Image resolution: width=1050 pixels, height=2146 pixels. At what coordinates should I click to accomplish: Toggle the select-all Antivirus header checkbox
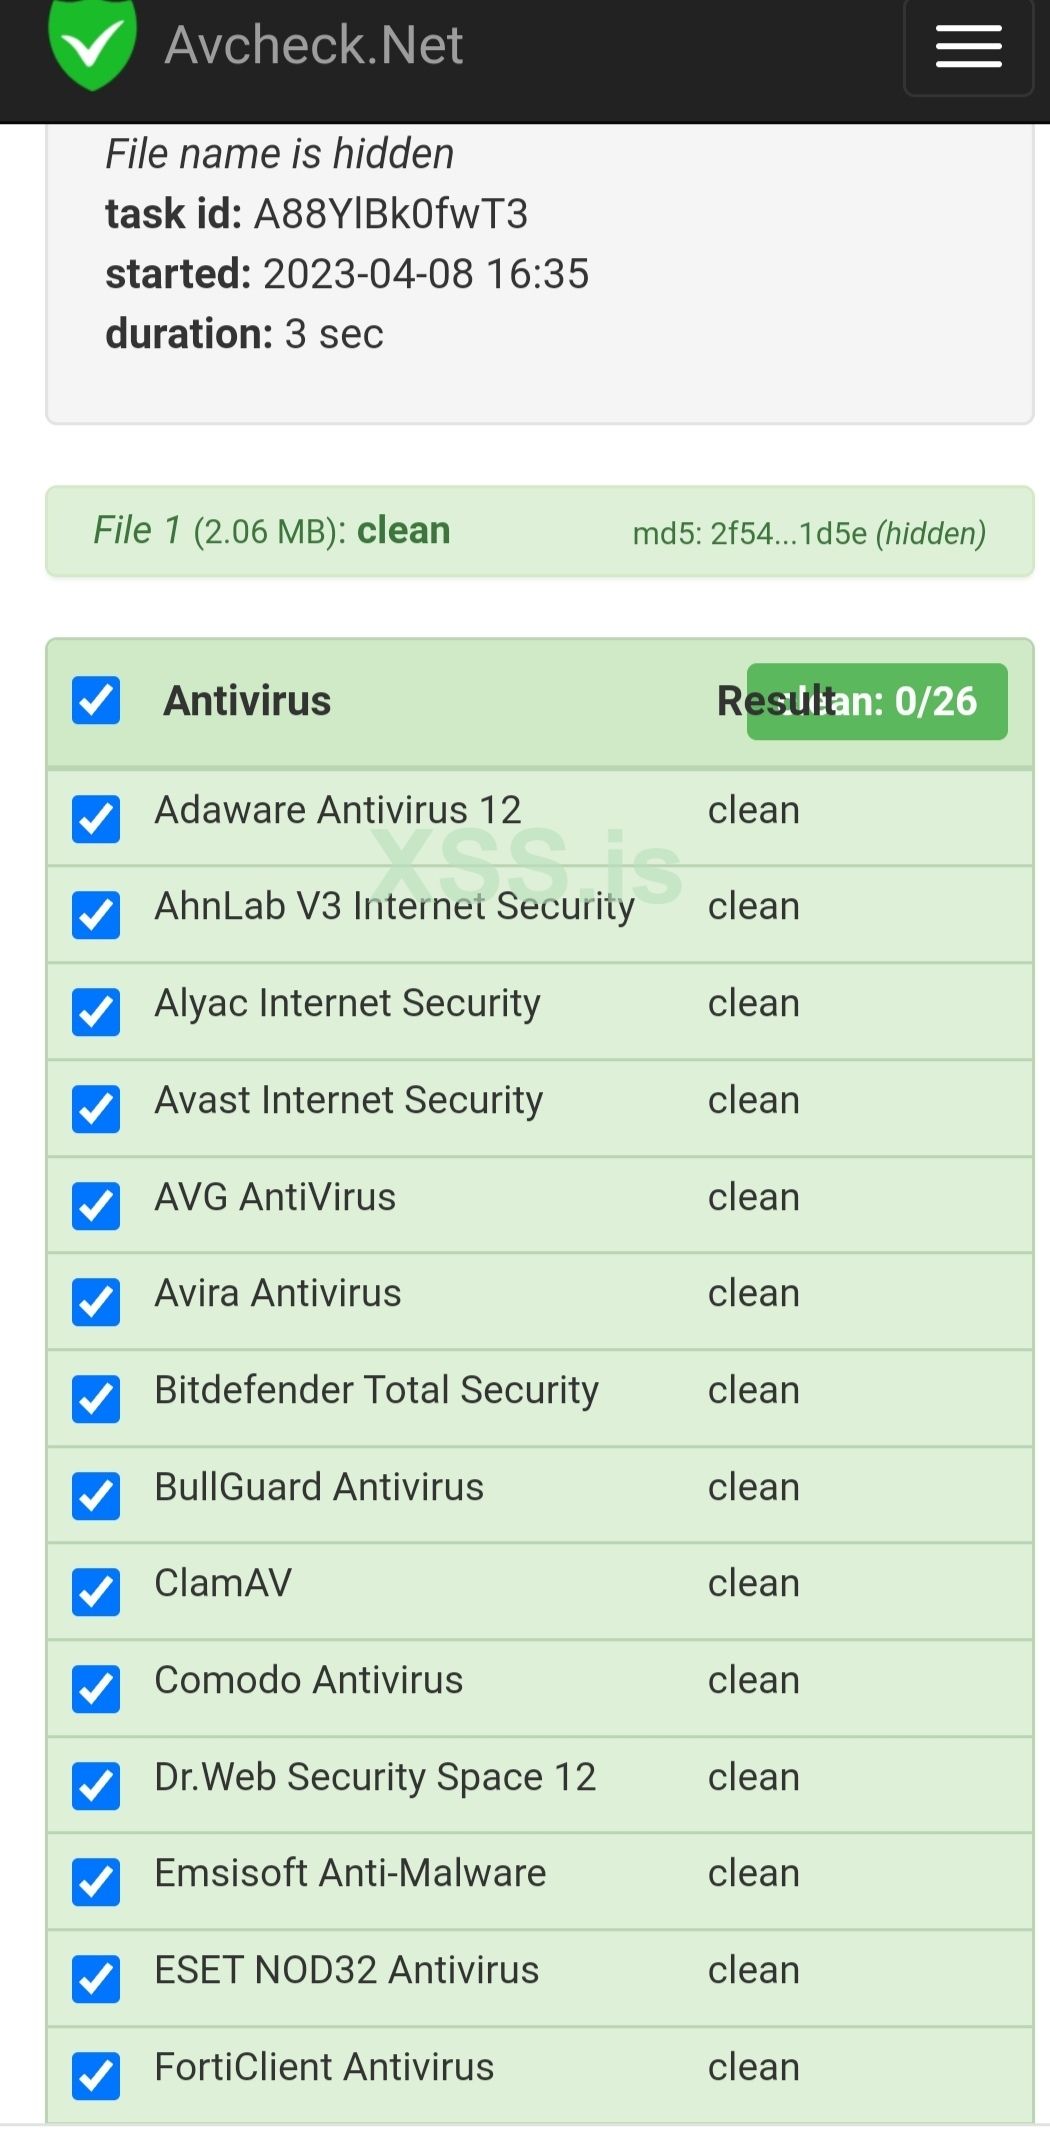pos(96,700)
